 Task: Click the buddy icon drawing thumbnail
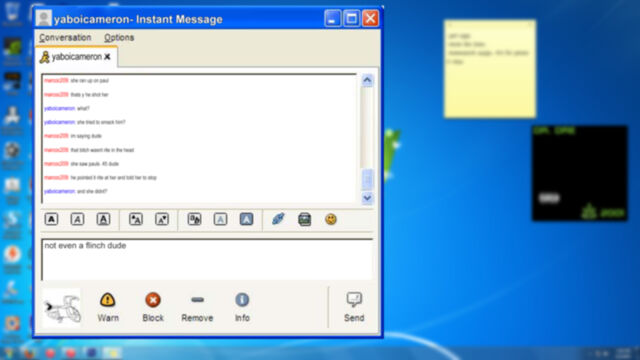[x=61, y=308]
